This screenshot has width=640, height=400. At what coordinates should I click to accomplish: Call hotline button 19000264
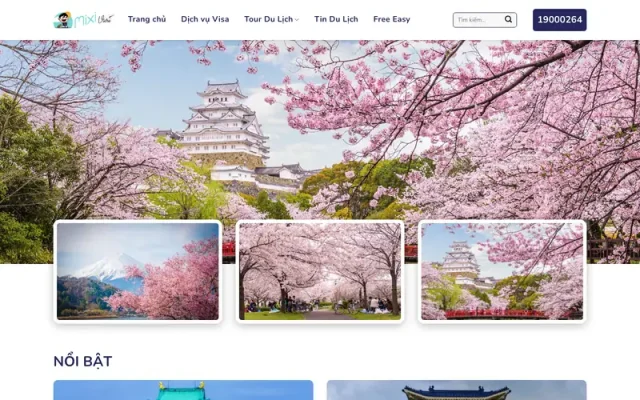click(x=560, y=20)
